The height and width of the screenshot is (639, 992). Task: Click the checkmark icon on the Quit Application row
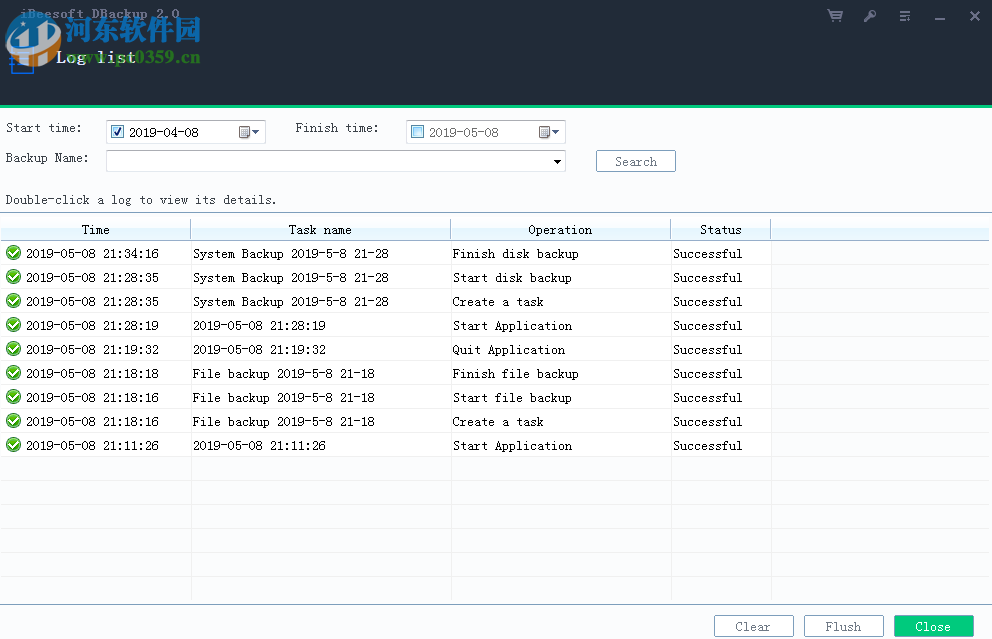pos(13,349)
